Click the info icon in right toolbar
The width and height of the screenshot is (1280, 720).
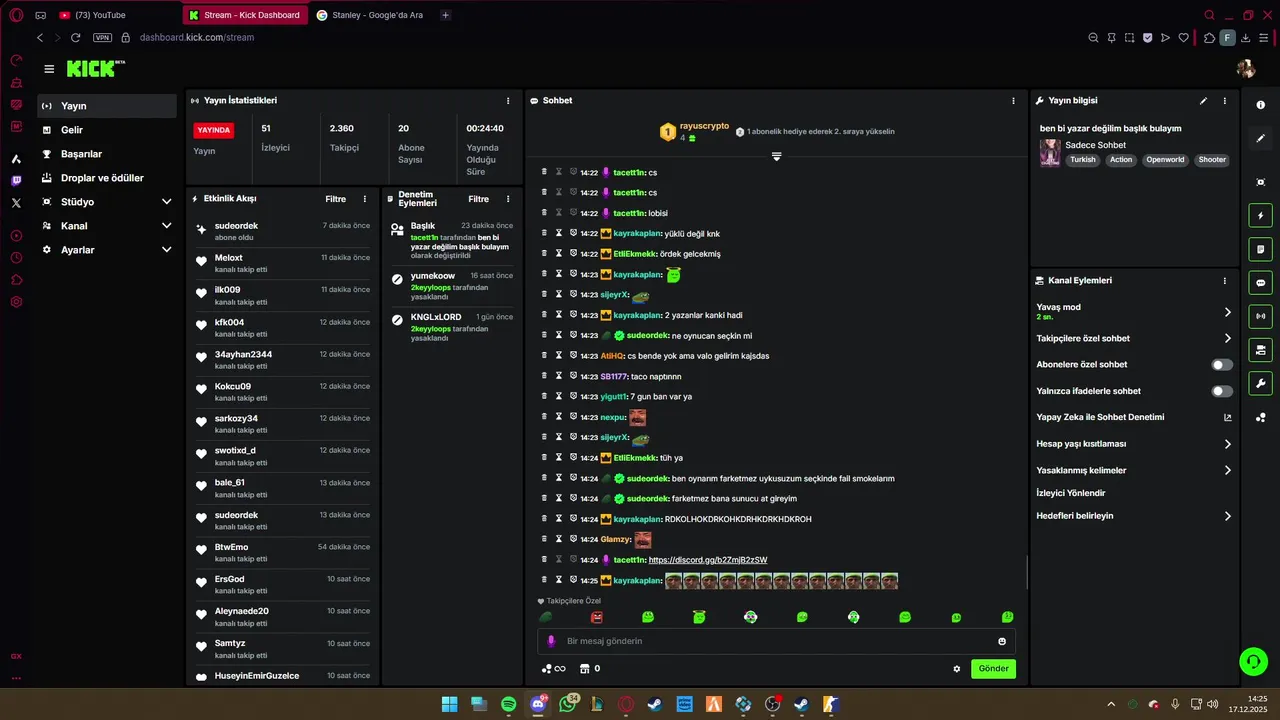click(x=1260, y=105)
